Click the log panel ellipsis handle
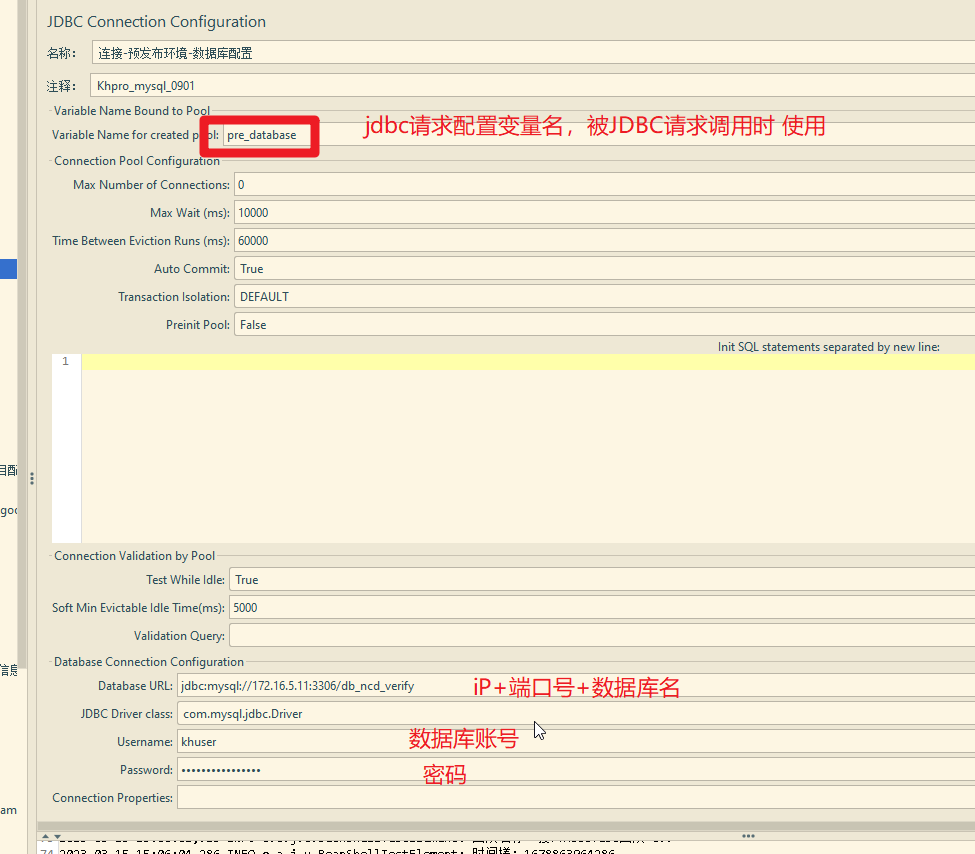 pyautogui.click(x=748, y=836)
